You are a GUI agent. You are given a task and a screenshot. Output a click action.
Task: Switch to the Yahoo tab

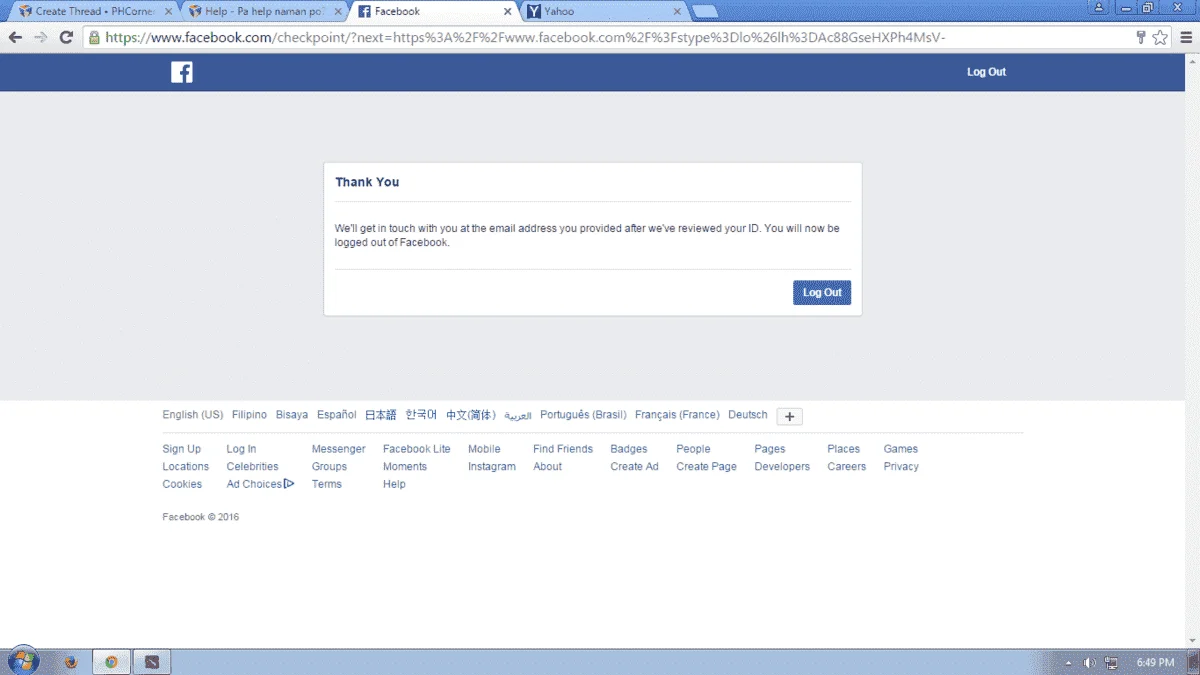pyautogui.click(x=605, y=12)
